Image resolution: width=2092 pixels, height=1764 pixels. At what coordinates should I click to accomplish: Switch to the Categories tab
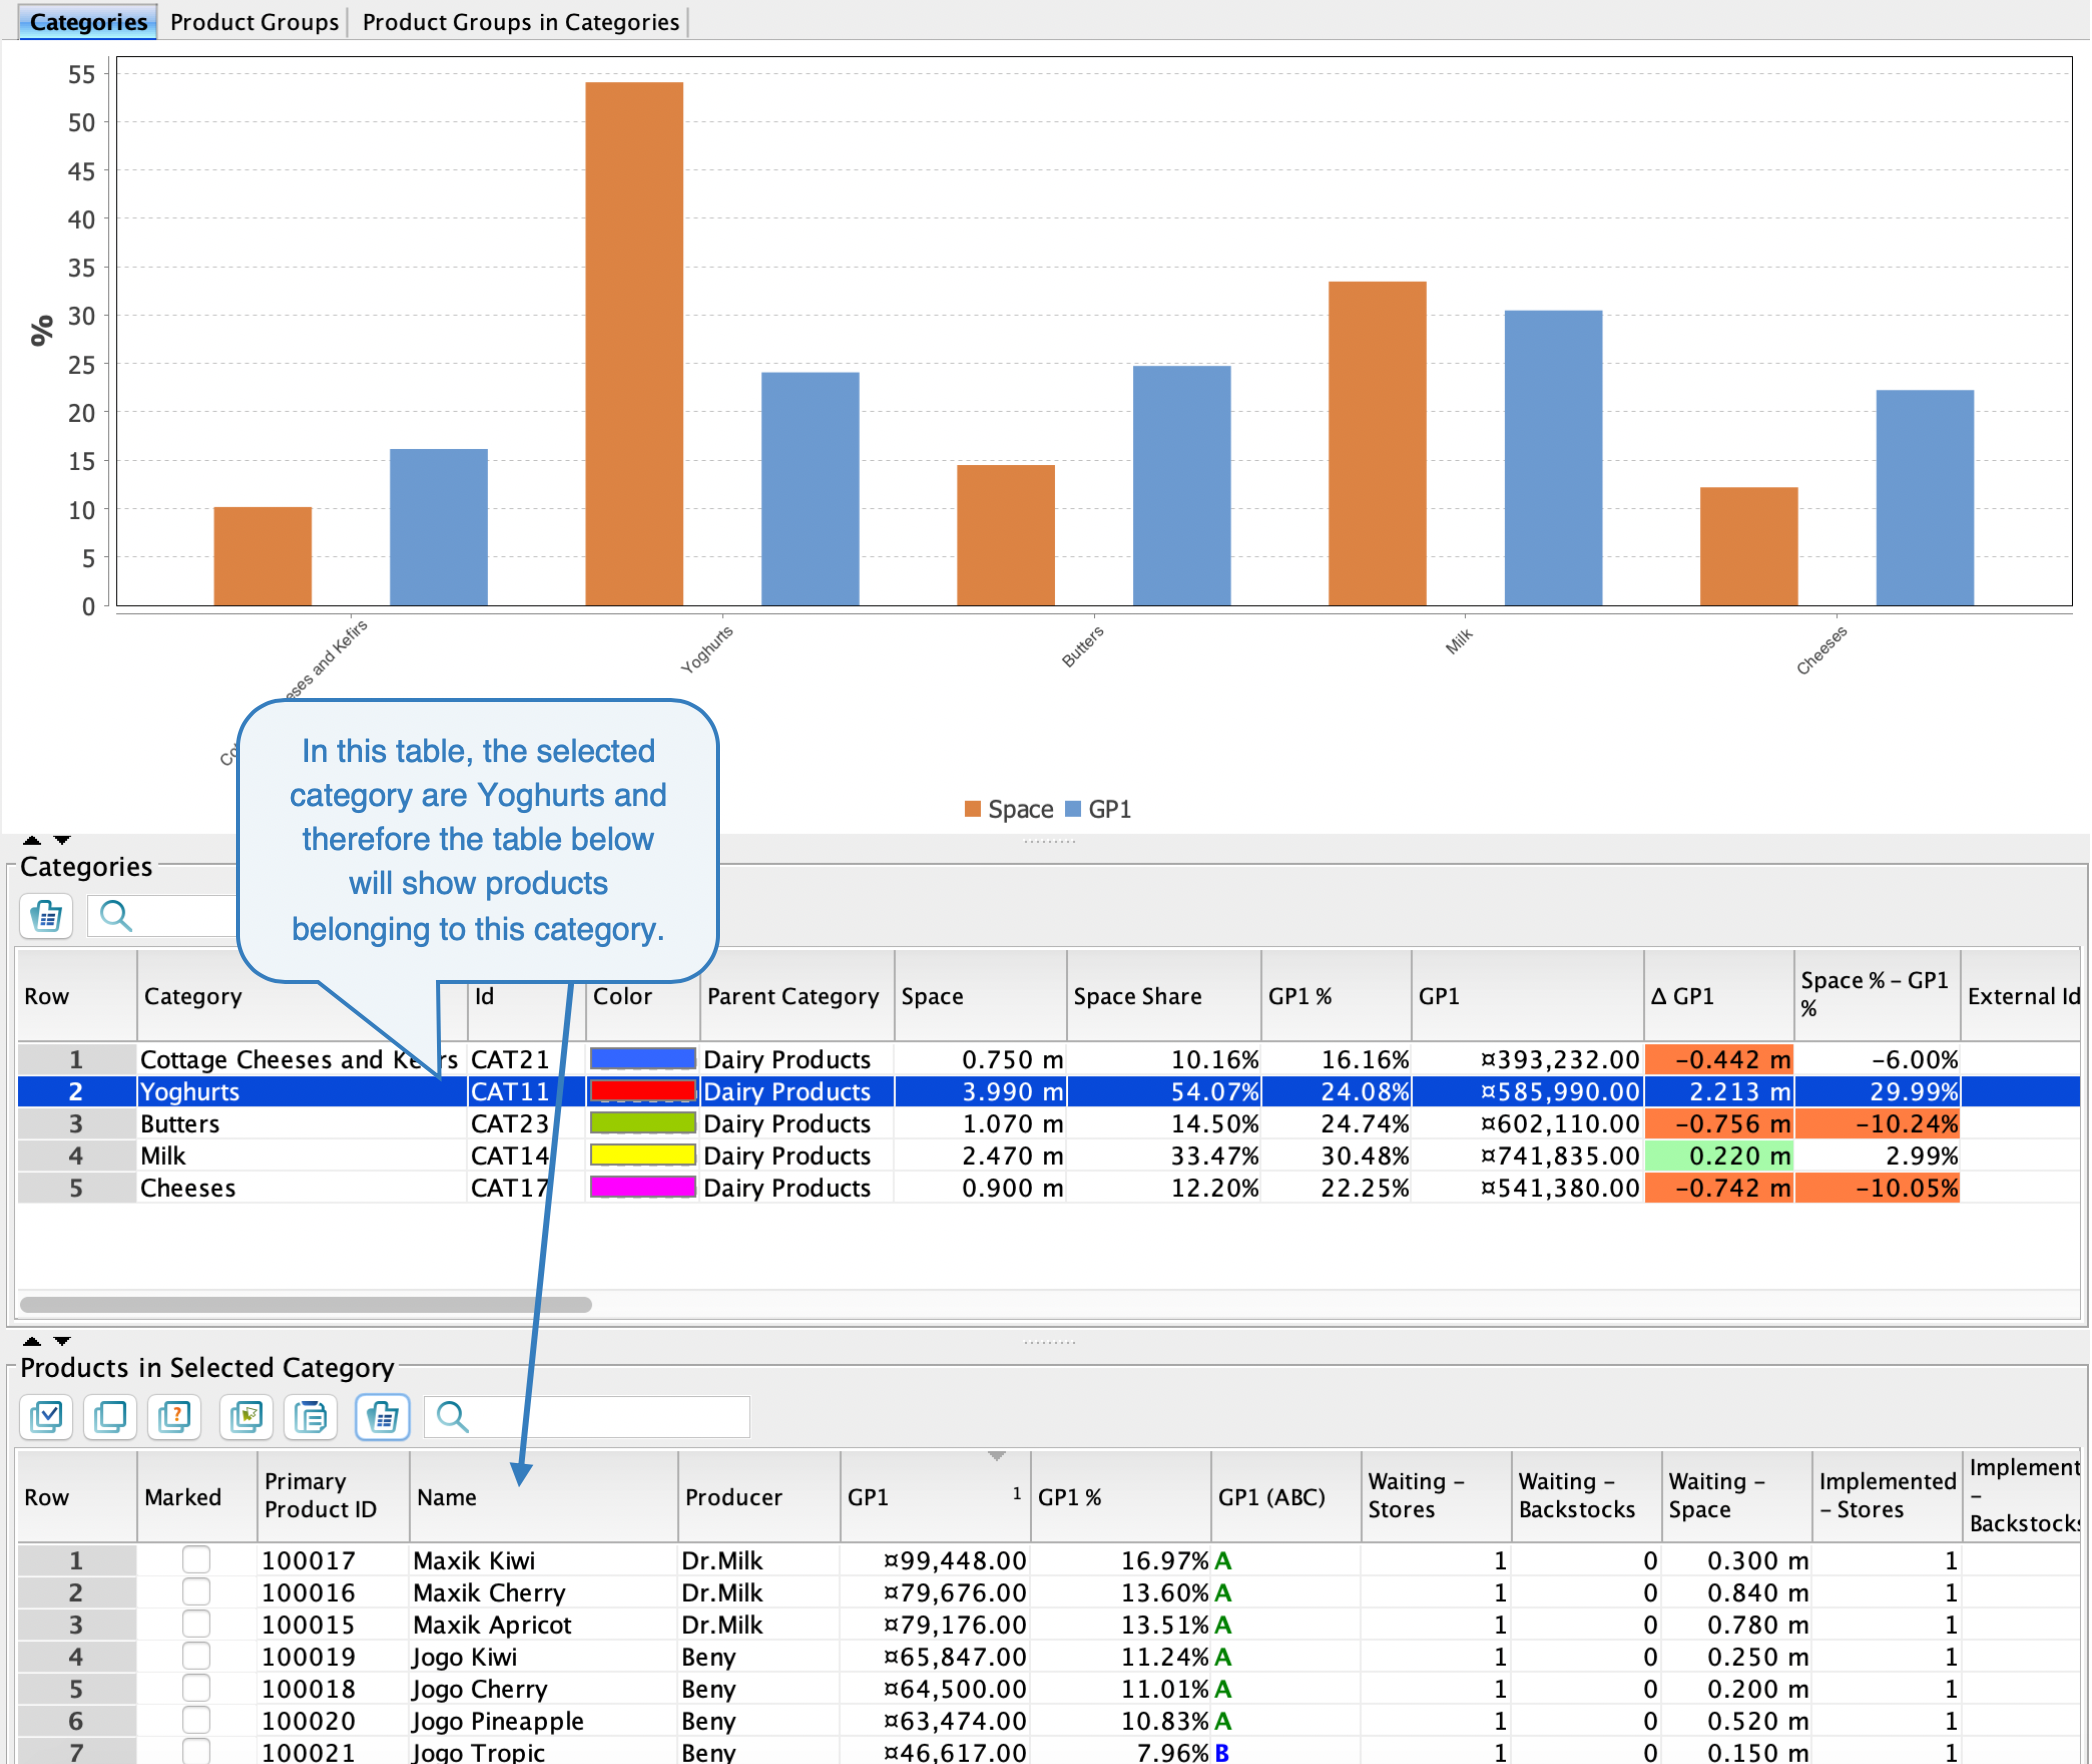(x=88, y=22)
